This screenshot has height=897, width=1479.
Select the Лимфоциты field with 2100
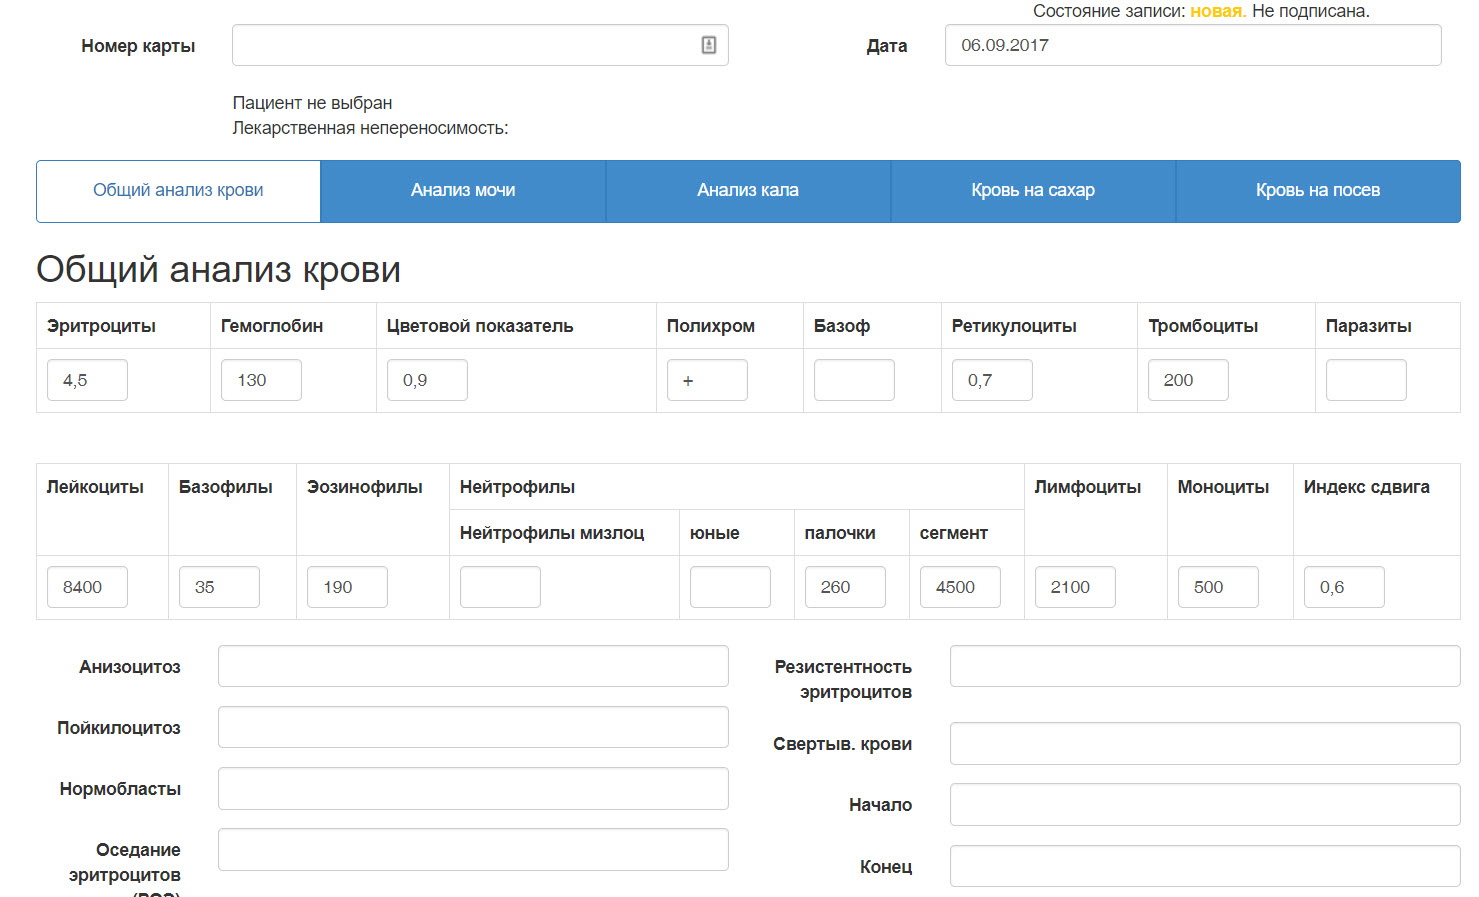(x=1075, y=587)
